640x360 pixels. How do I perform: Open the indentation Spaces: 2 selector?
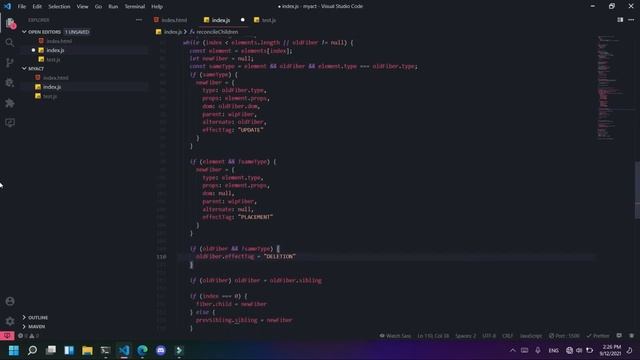click(466, 336)
